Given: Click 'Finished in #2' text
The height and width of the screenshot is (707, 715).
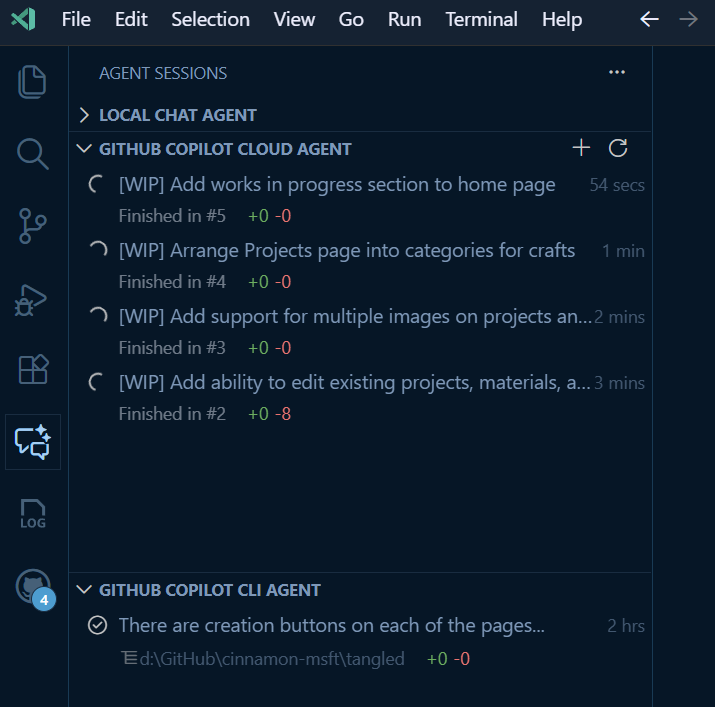Looking at the screenshot, I should coord(172,414).
